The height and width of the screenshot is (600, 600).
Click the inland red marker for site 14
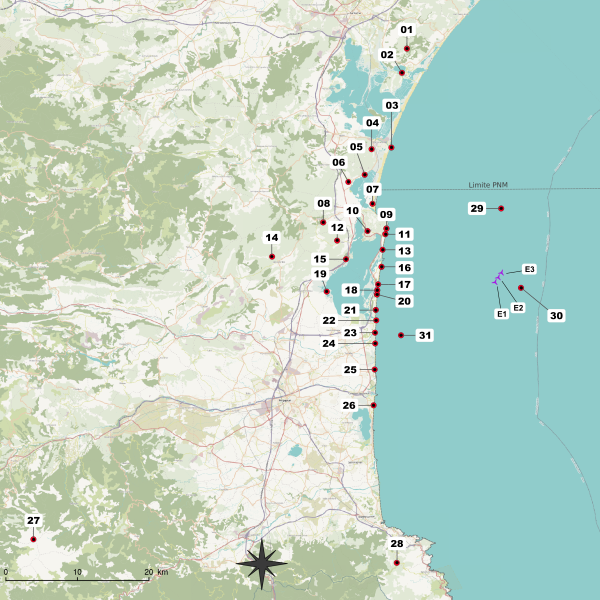tap(272, 256)
